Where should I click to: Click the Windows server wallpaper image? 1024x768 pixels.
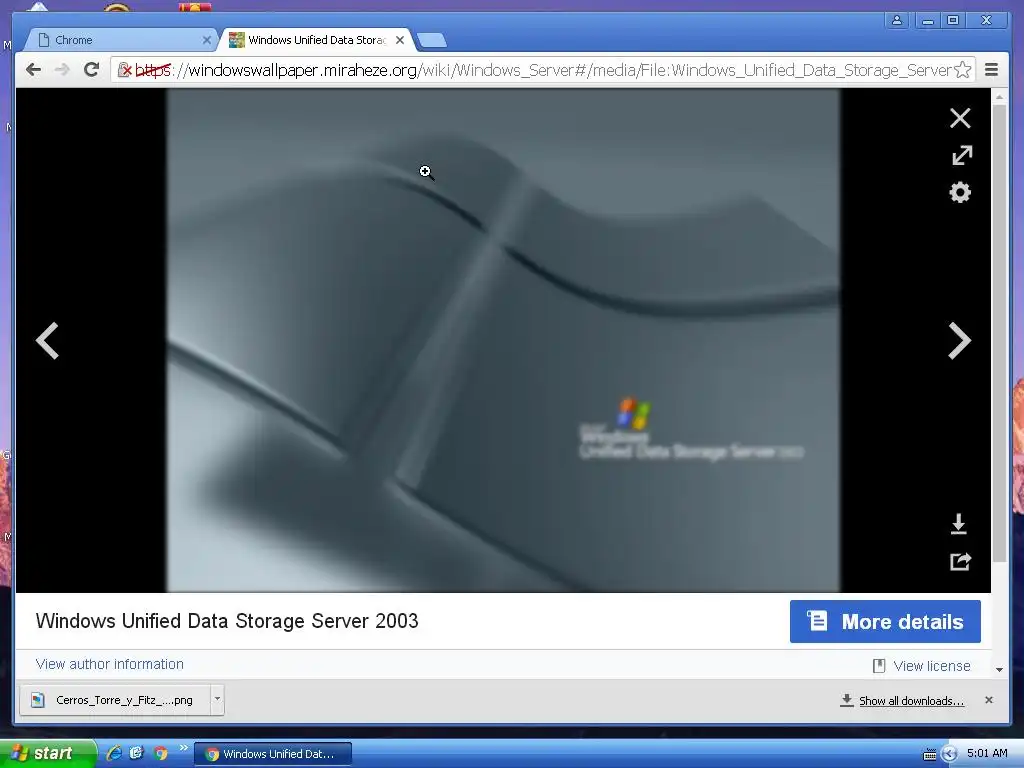[x=503, y=340]
